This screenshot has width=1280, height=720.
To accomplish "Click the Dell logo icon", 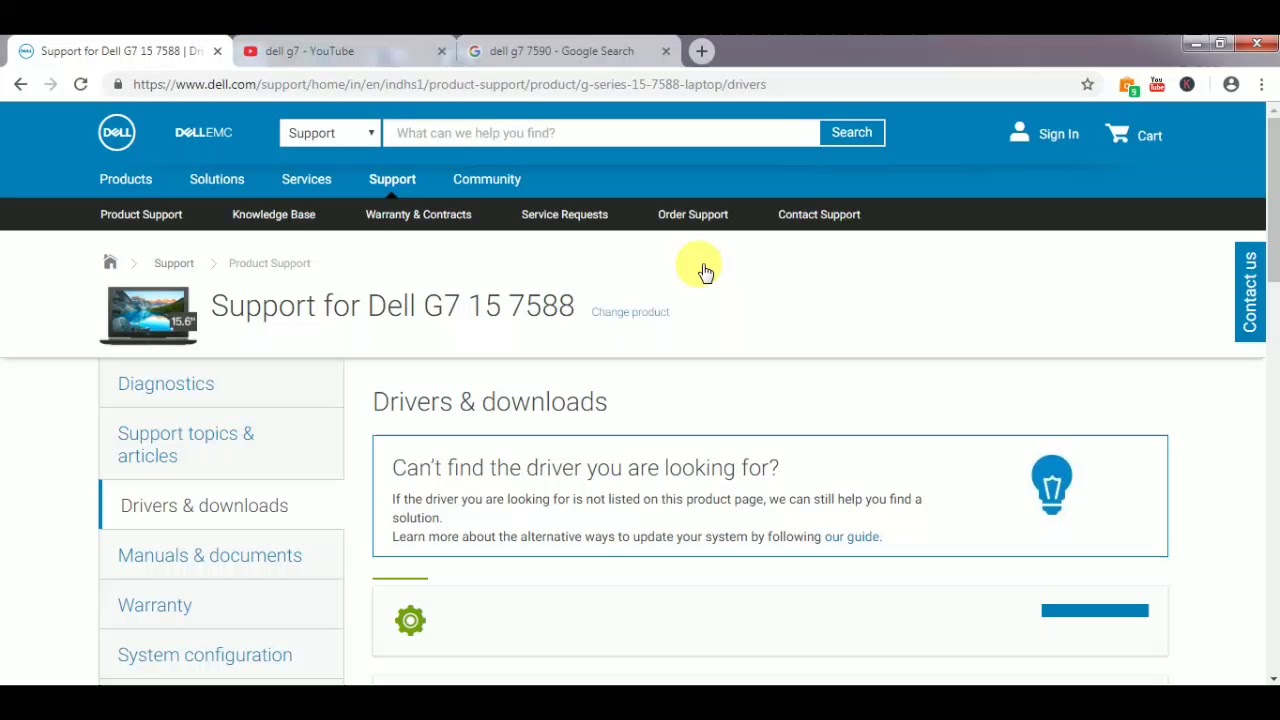I will [117, 132].
